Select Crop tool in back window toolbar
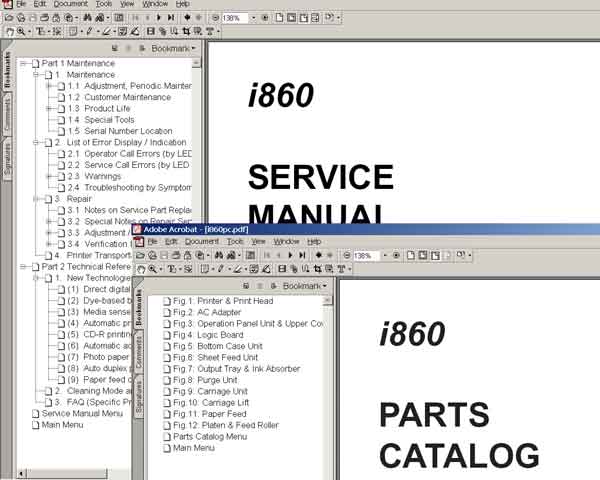The width and height of the screenshot is (600, 480). [186, 31]
